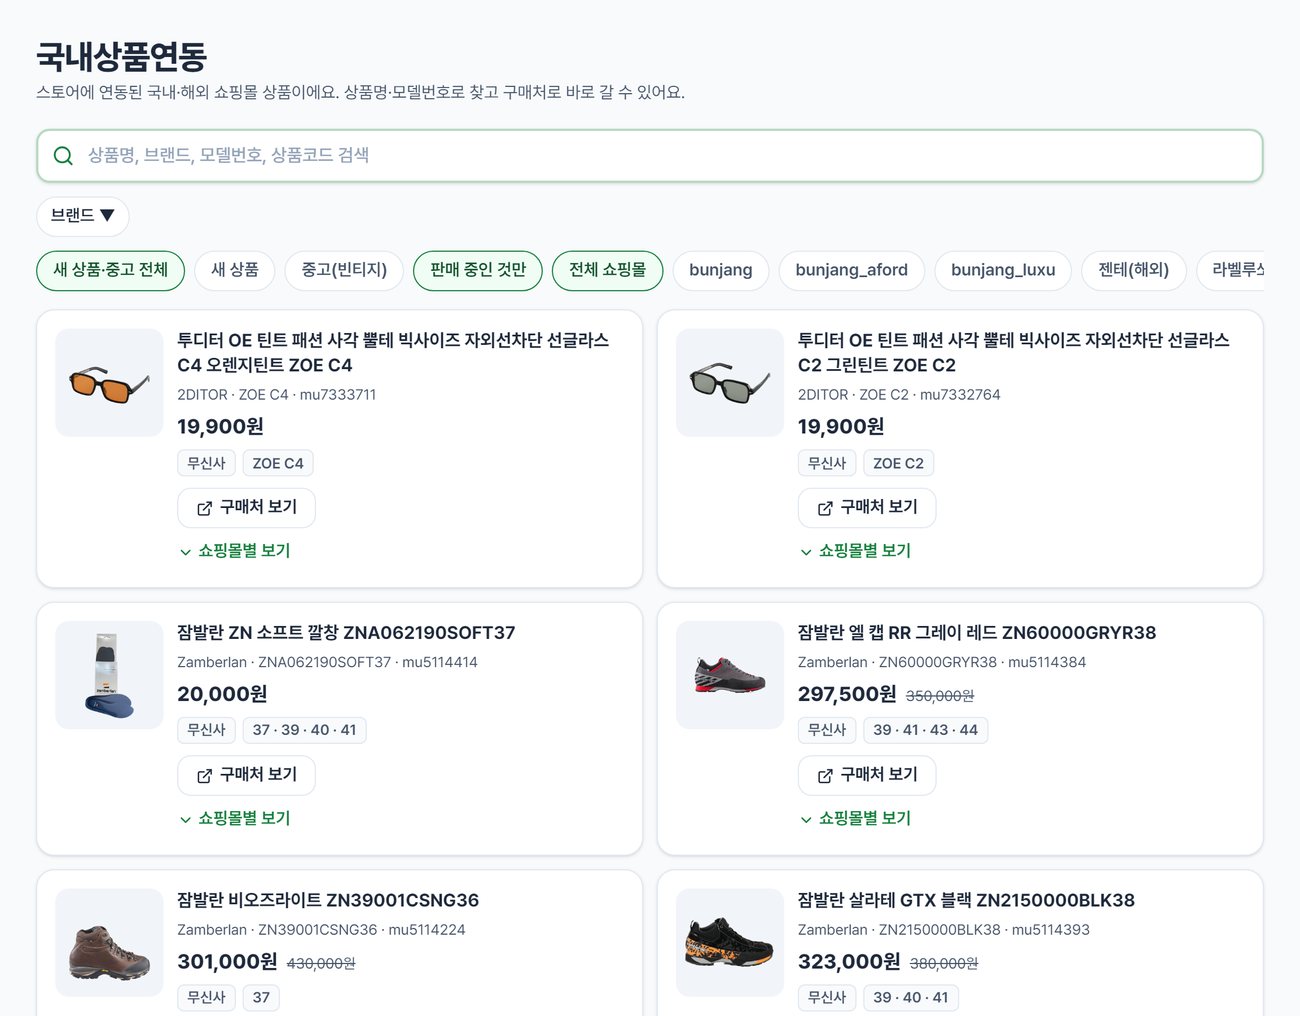Screen dimensions: 1300x1016
Task: Click the size tag 37 · 39 · 40 · 41
Action: (305, 731)
